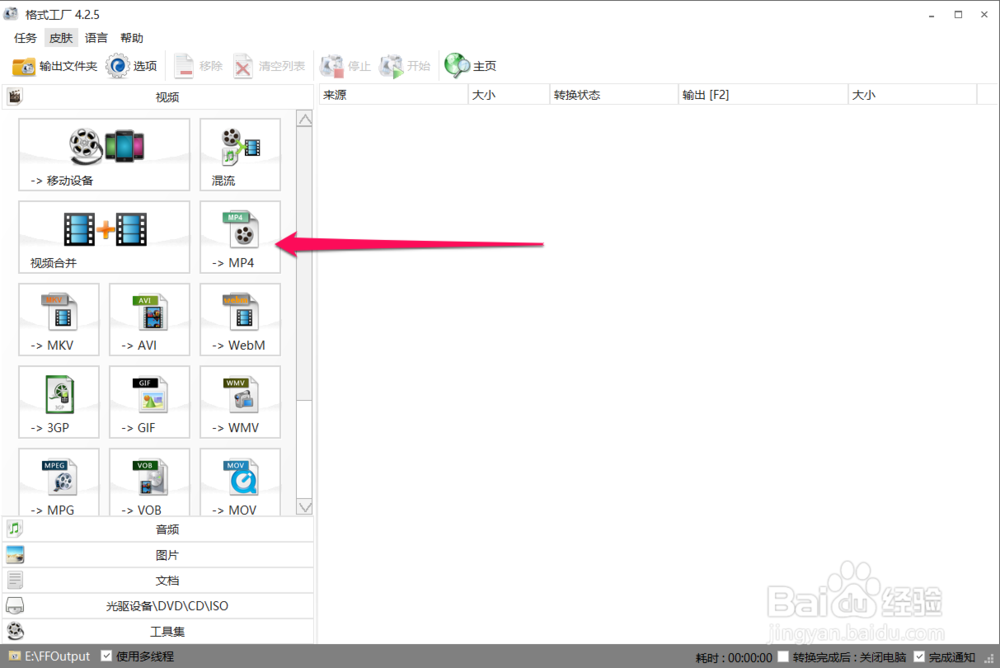
Task: Click the first 大小 size column header
Action: (509, 95)
